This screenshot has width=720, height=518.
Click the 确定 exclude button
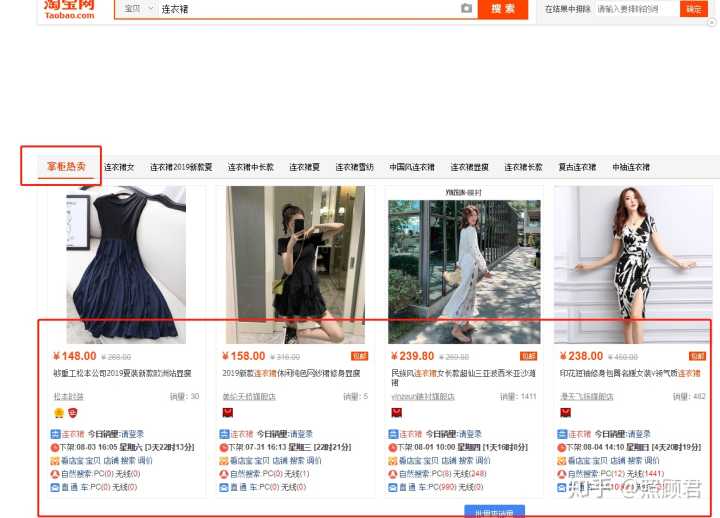(x=693, y=9)
